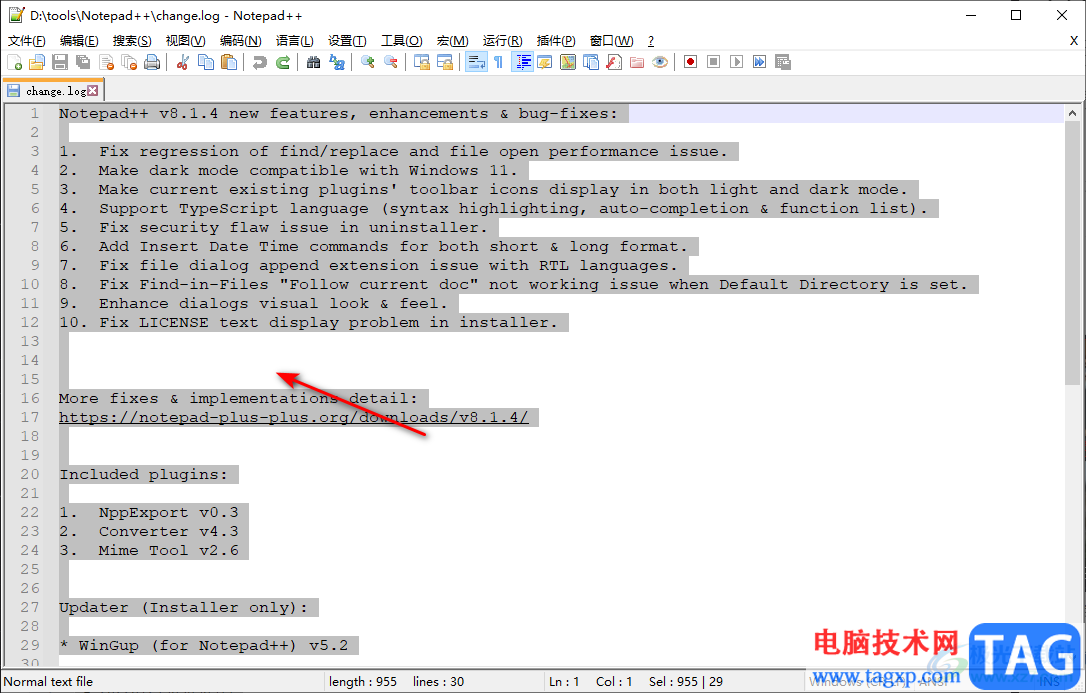
Task: Start macro recording with the red dot
Action: [691, 62]
